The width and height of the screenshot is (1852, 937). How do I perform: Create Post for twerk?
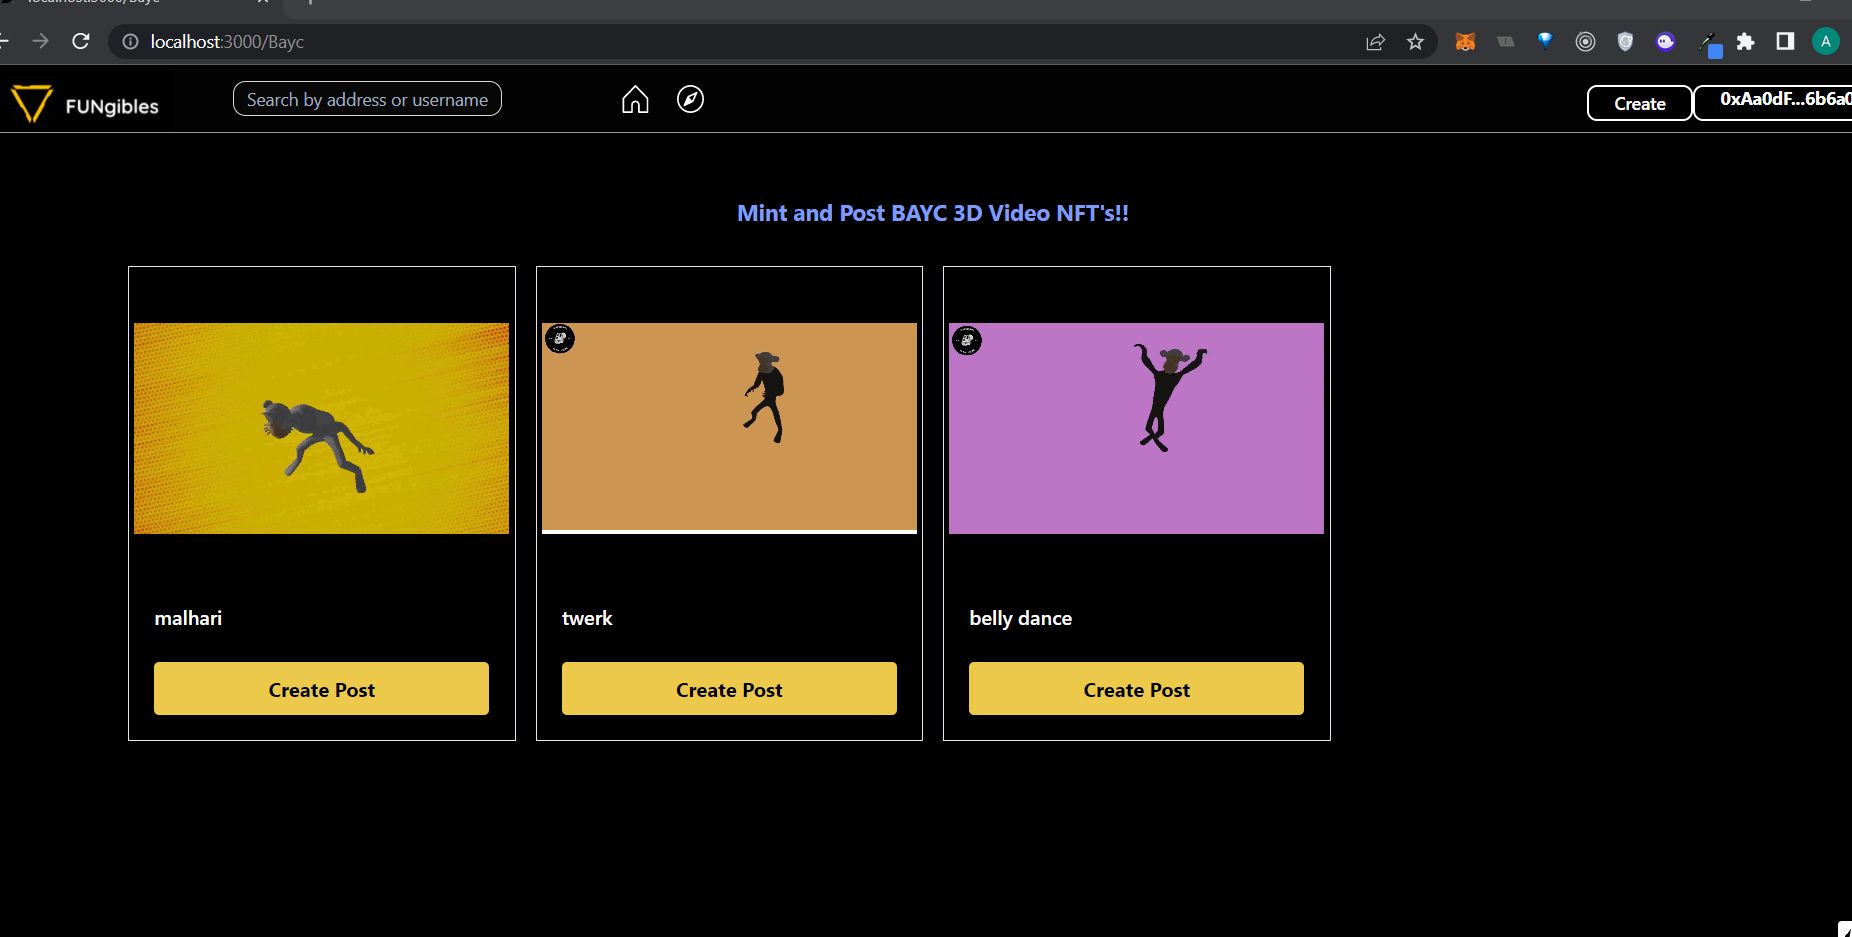click(x=729, y=689)
